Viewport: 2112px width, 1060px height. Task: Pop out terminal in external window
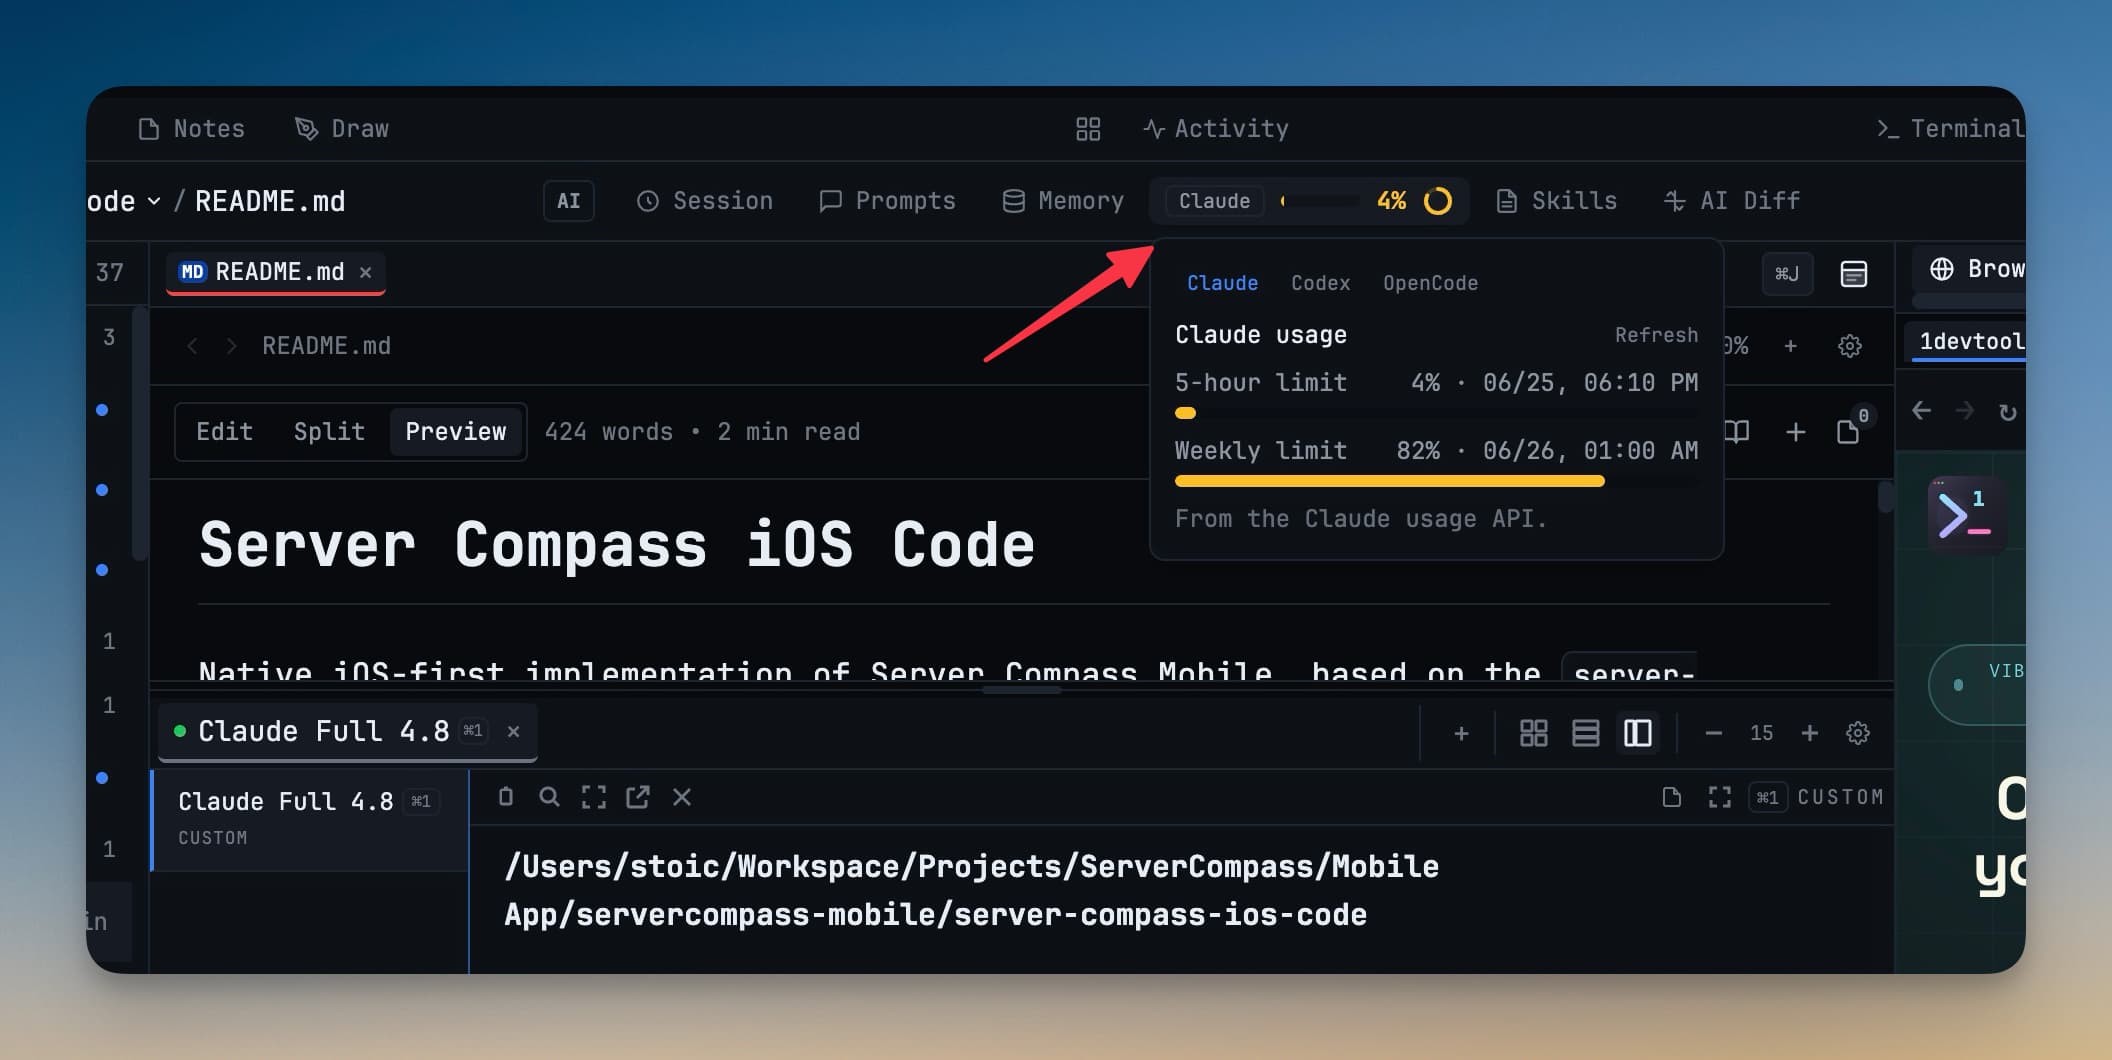pos(638,797)
